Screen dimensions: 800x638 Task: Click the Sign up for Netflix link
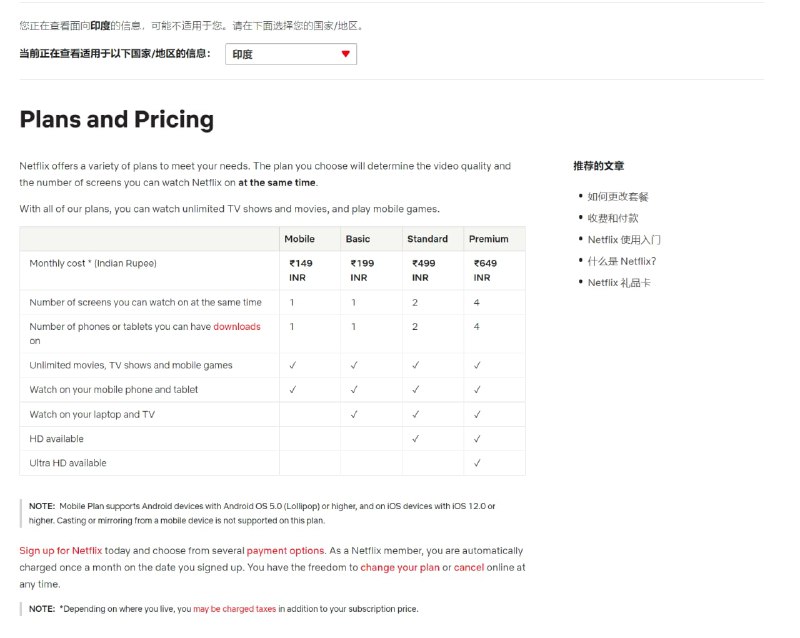(61, 551)
